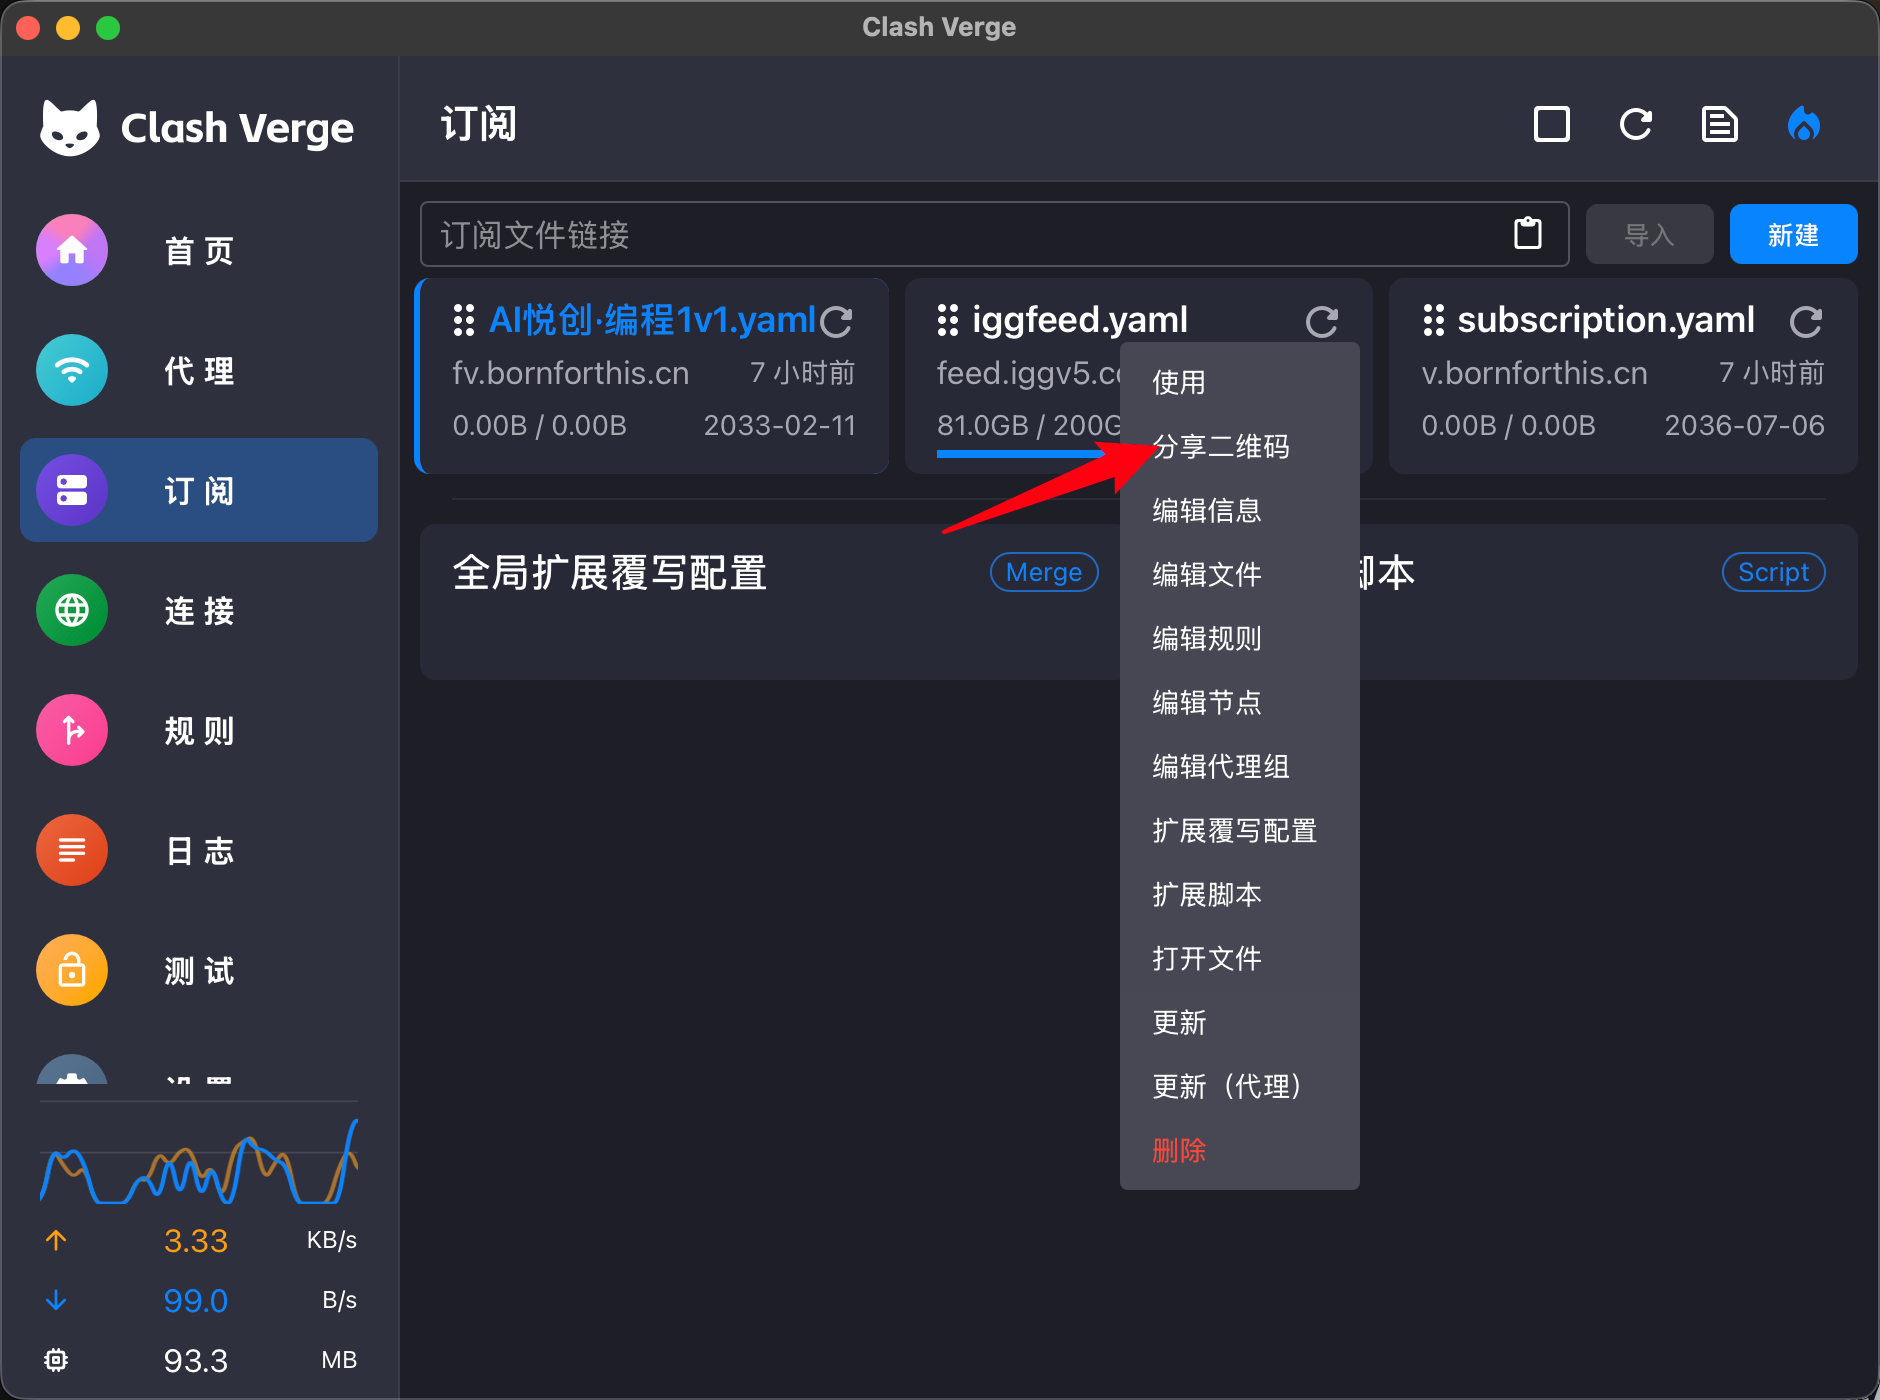Viewport: 1880px width, 1400px height.
Task: Click the 2036-07-06 expiry date
Action: click(x=1744, y=426)
